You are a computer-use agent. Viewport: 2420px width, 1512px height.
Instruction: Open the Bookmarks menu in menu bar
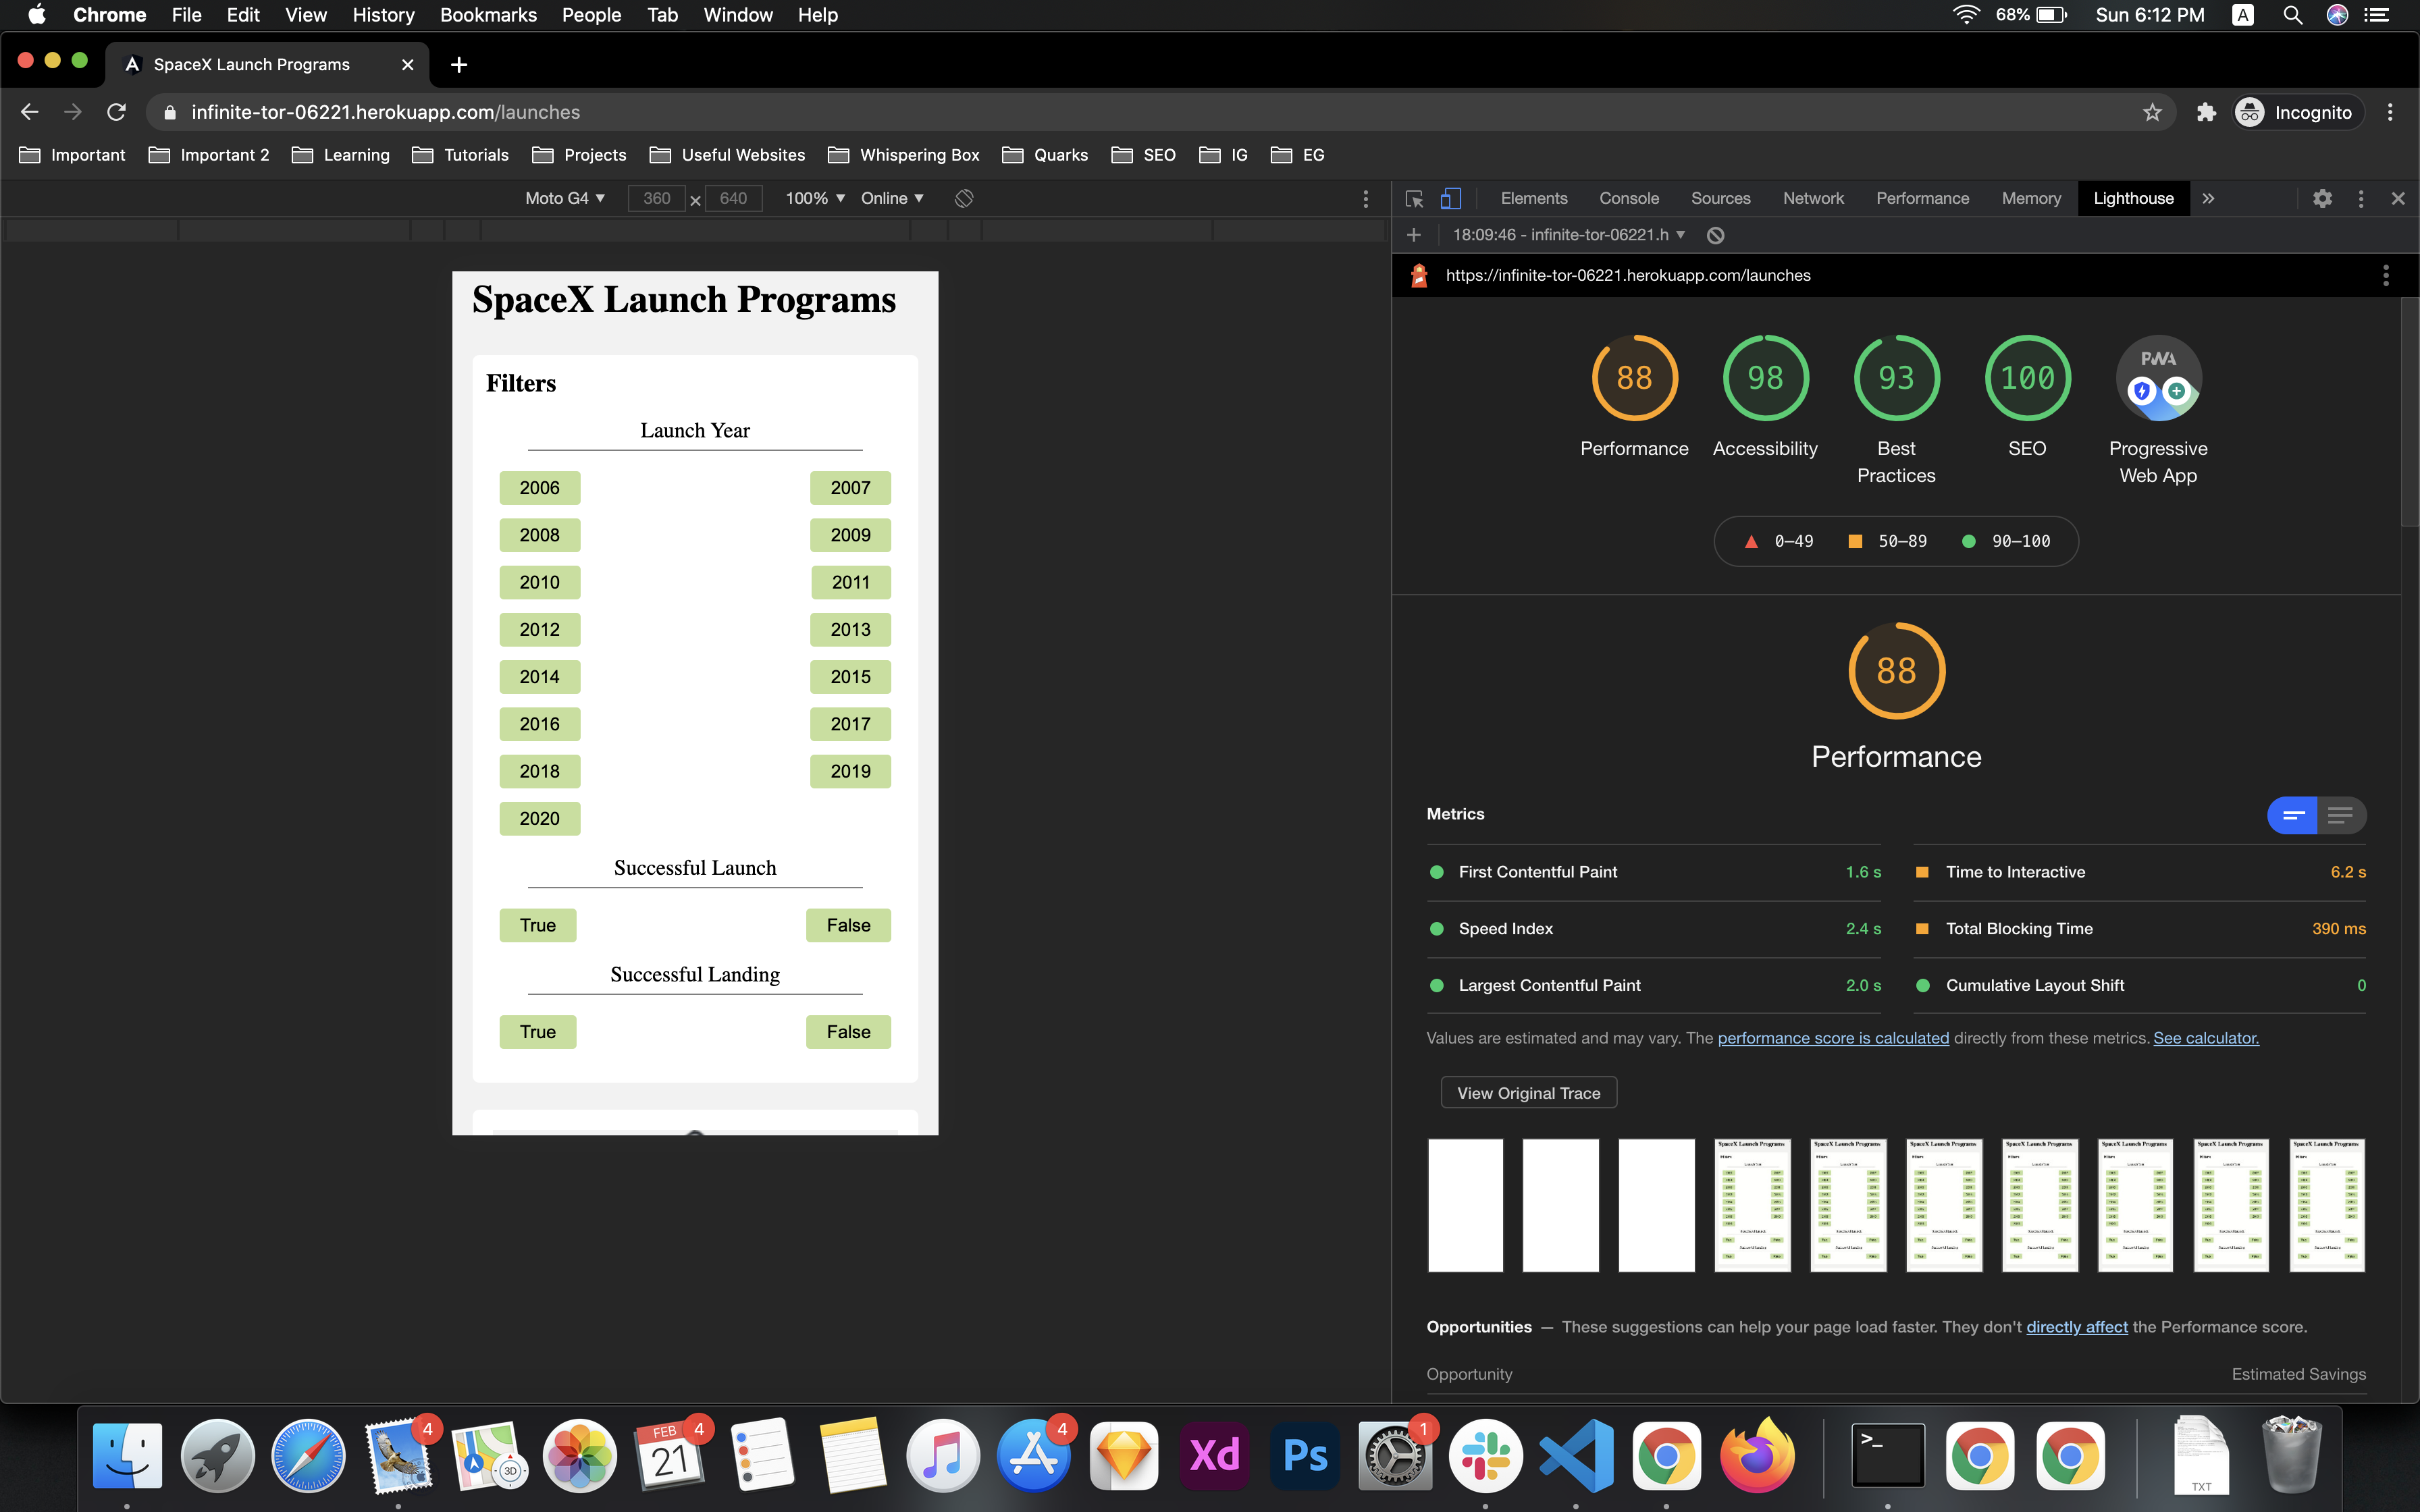click(x=488, y=15)
